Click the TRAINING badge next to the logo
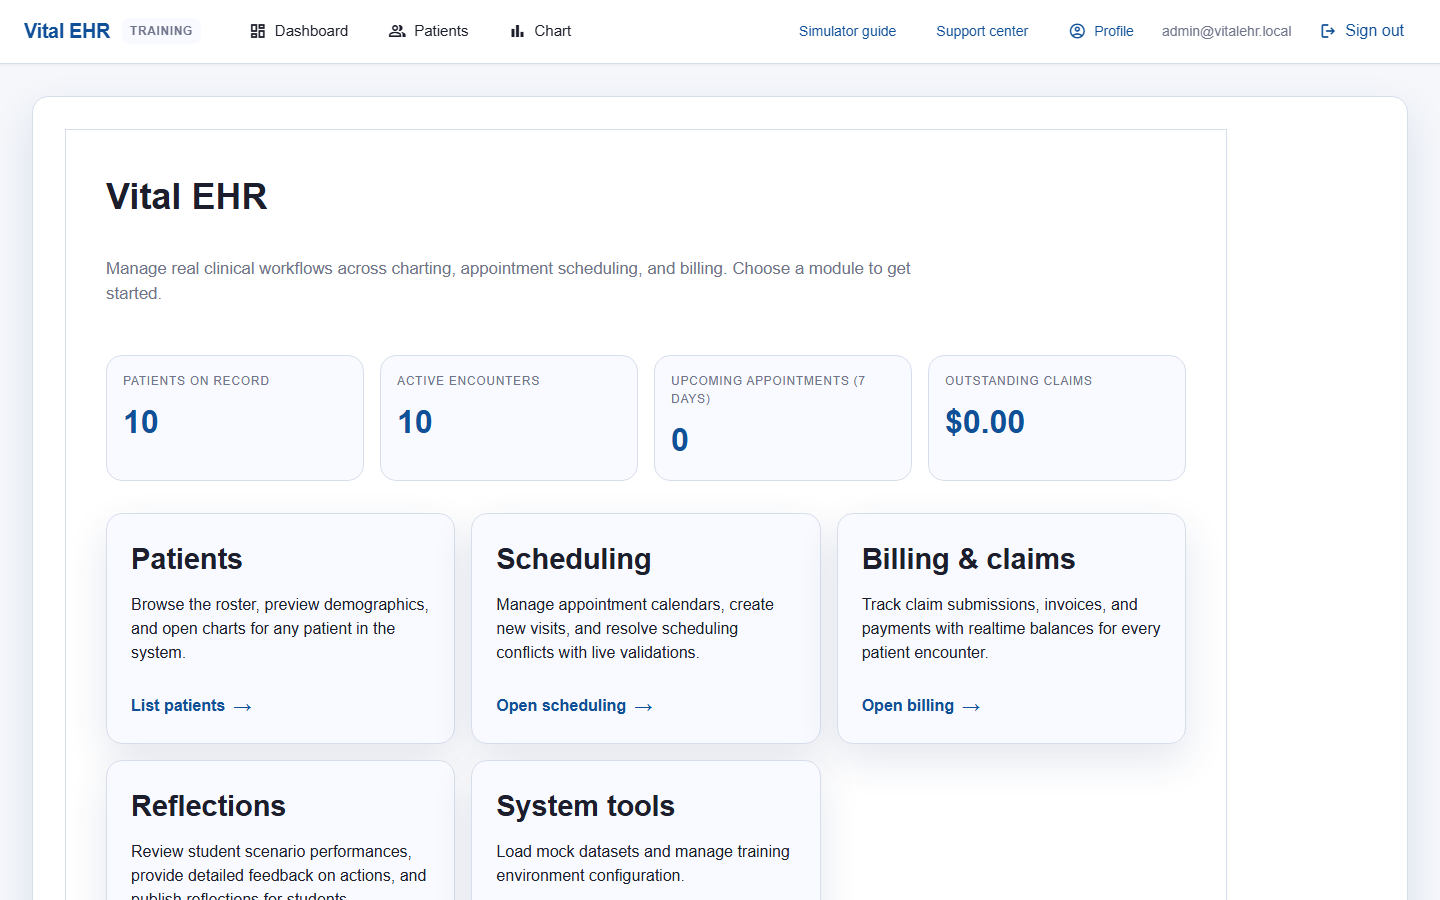Viewport: 1440px width, 900px height. [x=161, y=30]
